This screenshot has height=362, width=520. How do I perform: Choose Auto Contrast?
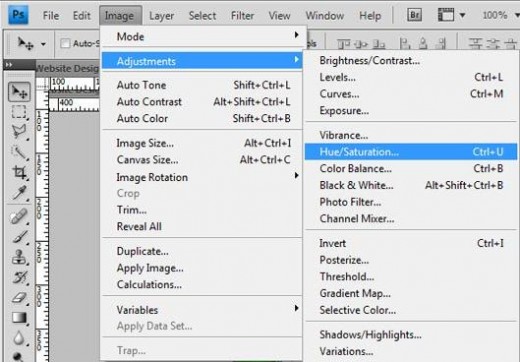(202, 102)
